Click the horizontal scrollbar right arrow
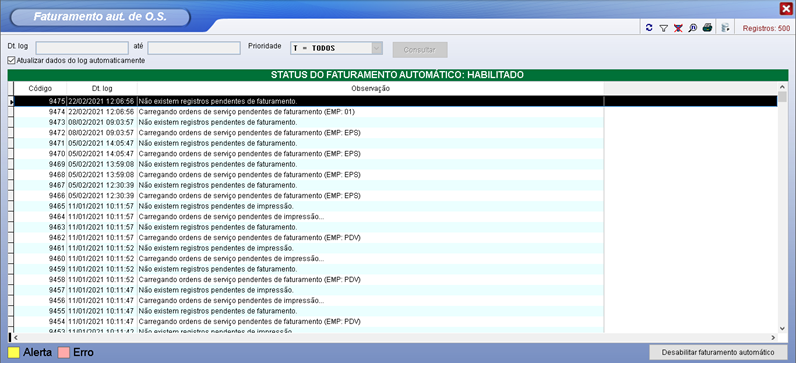This screenshot has height=371, width=796. 773,338
